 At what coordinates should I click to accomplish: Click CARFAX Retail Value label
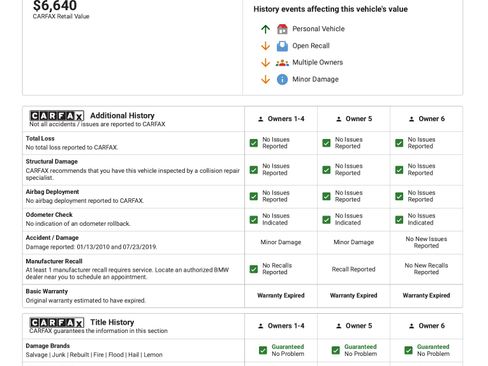tap(61, 16)
